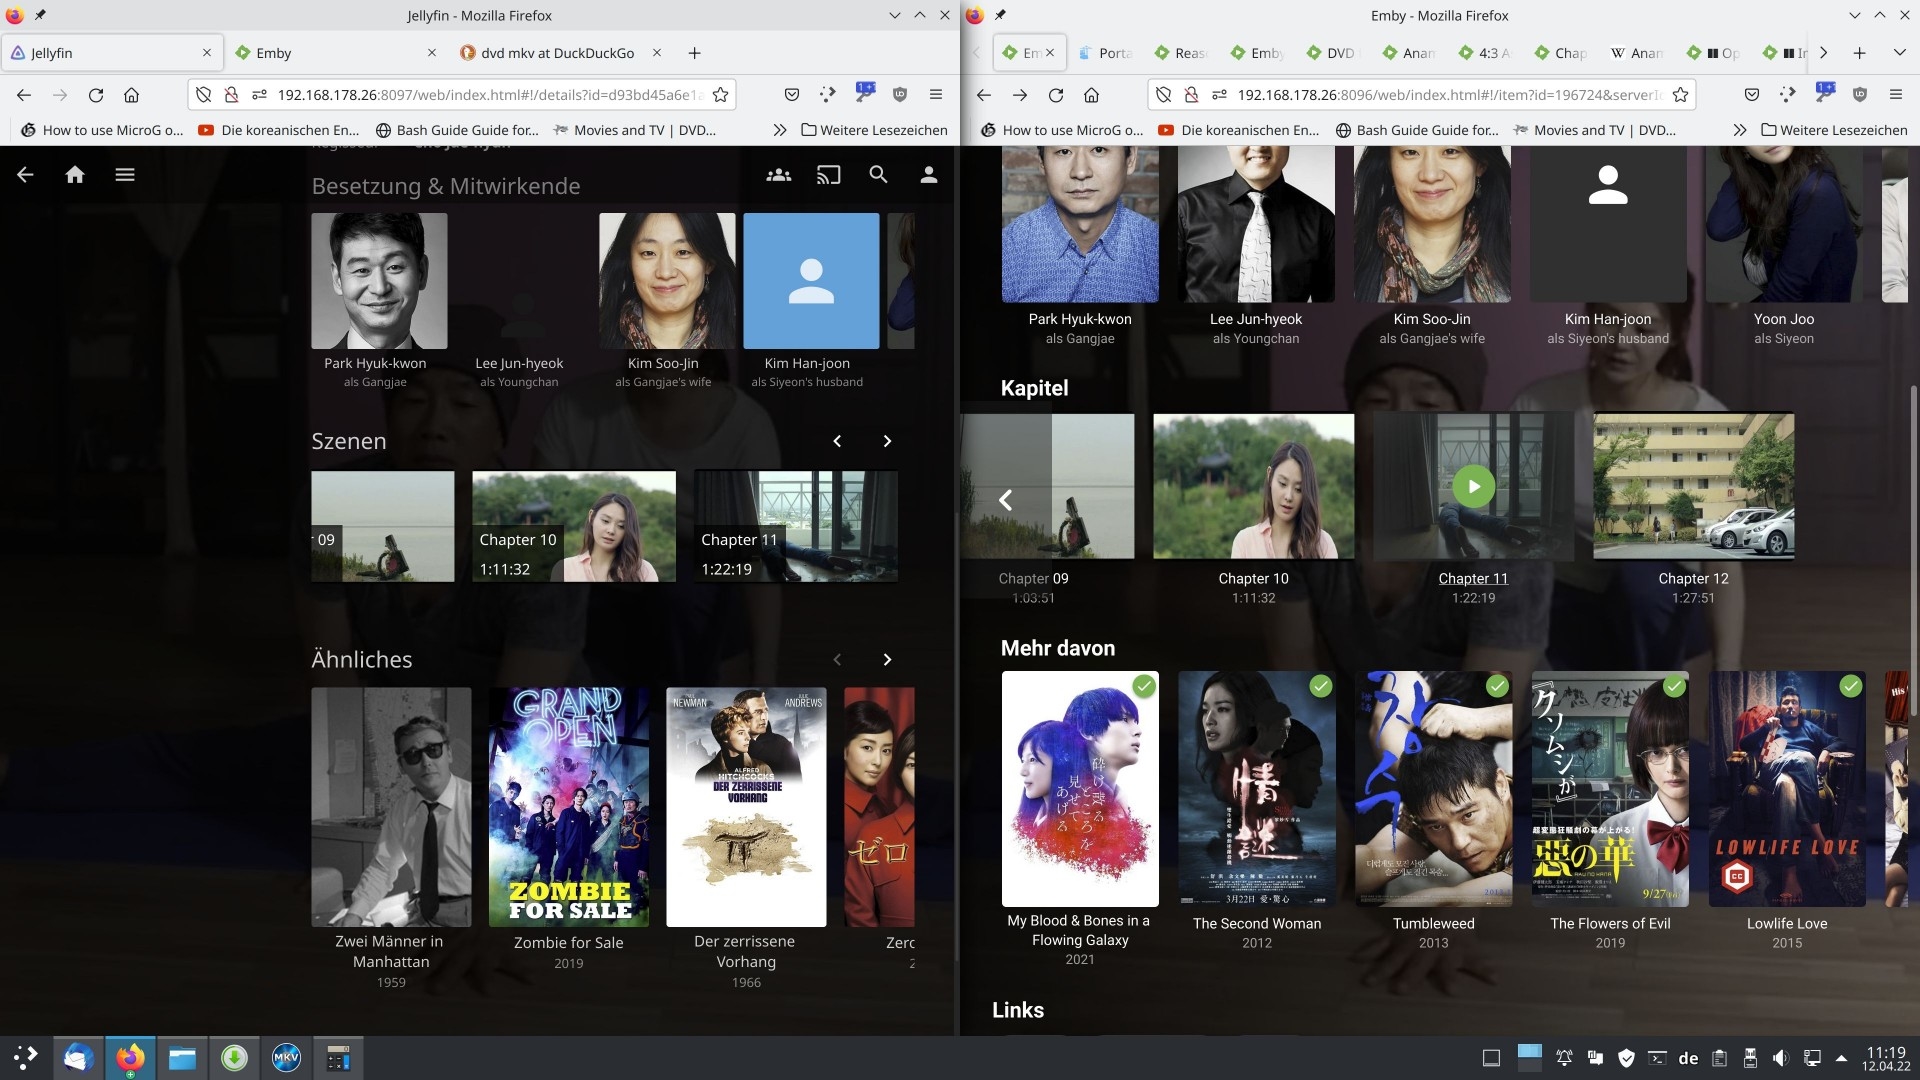The height and width of the screenshot is (1080, 1920).
Task: Open Zombie for Sale title link
Action: [x=568, y=942]
